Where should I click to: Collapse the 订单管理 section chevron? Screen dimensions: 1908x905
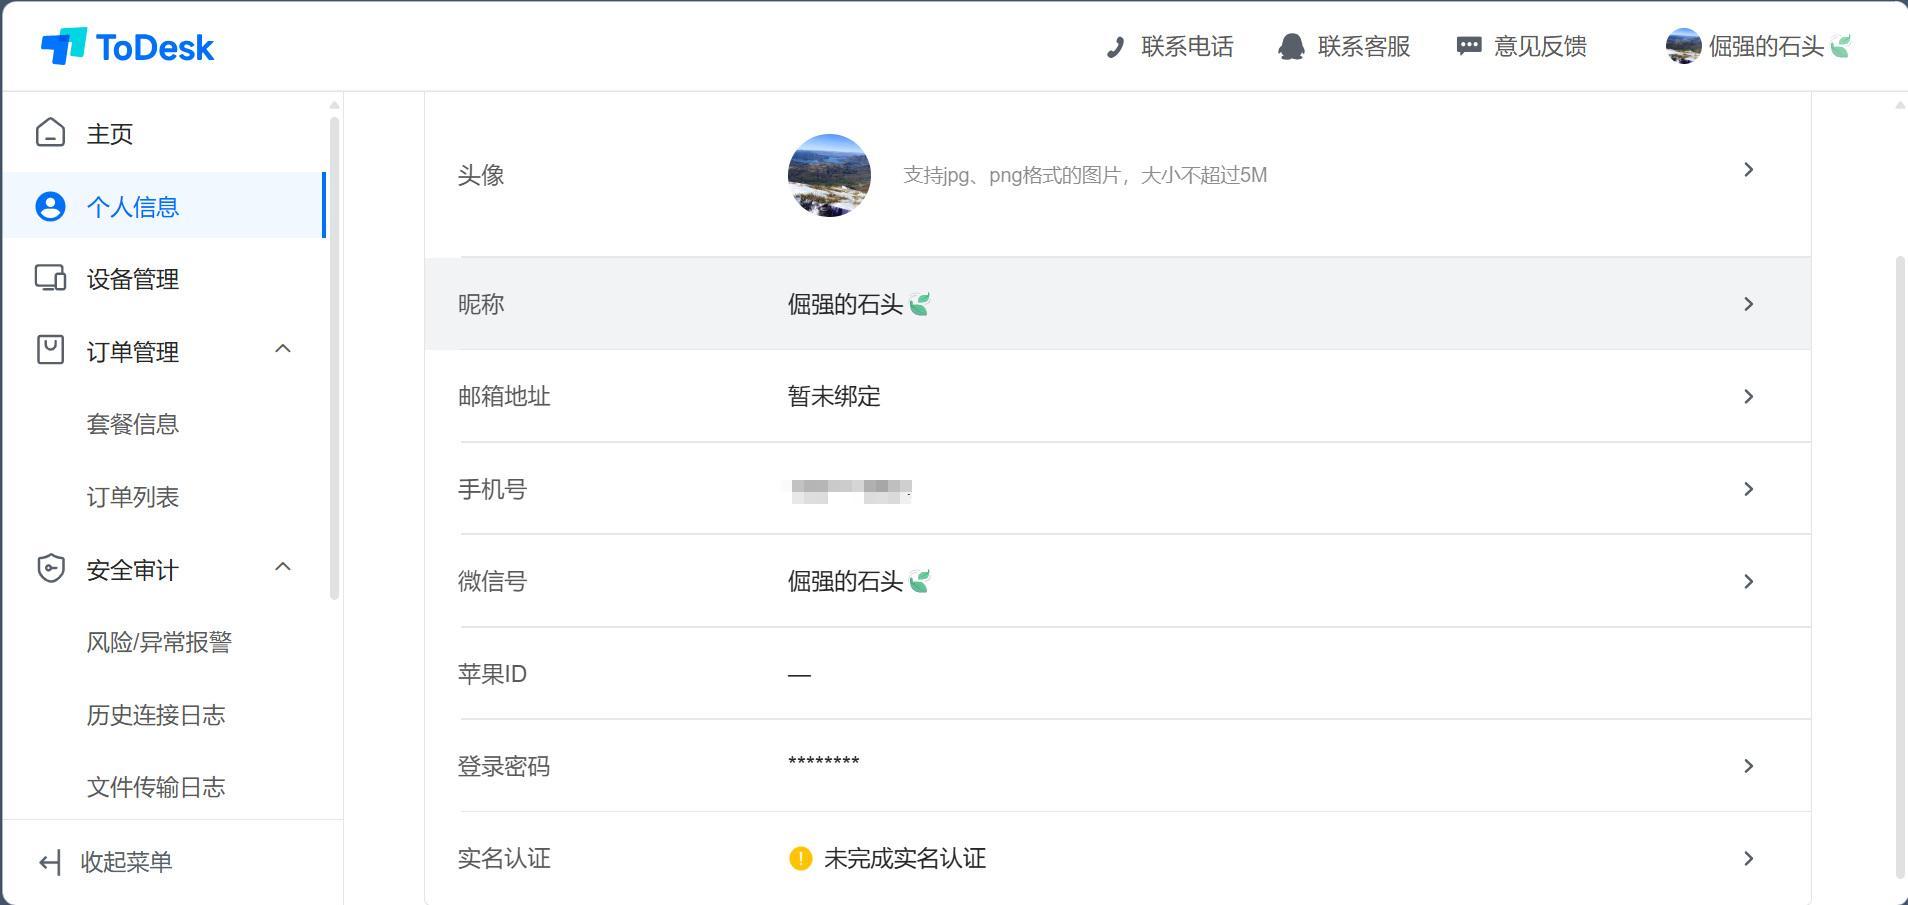pos(283,349)
